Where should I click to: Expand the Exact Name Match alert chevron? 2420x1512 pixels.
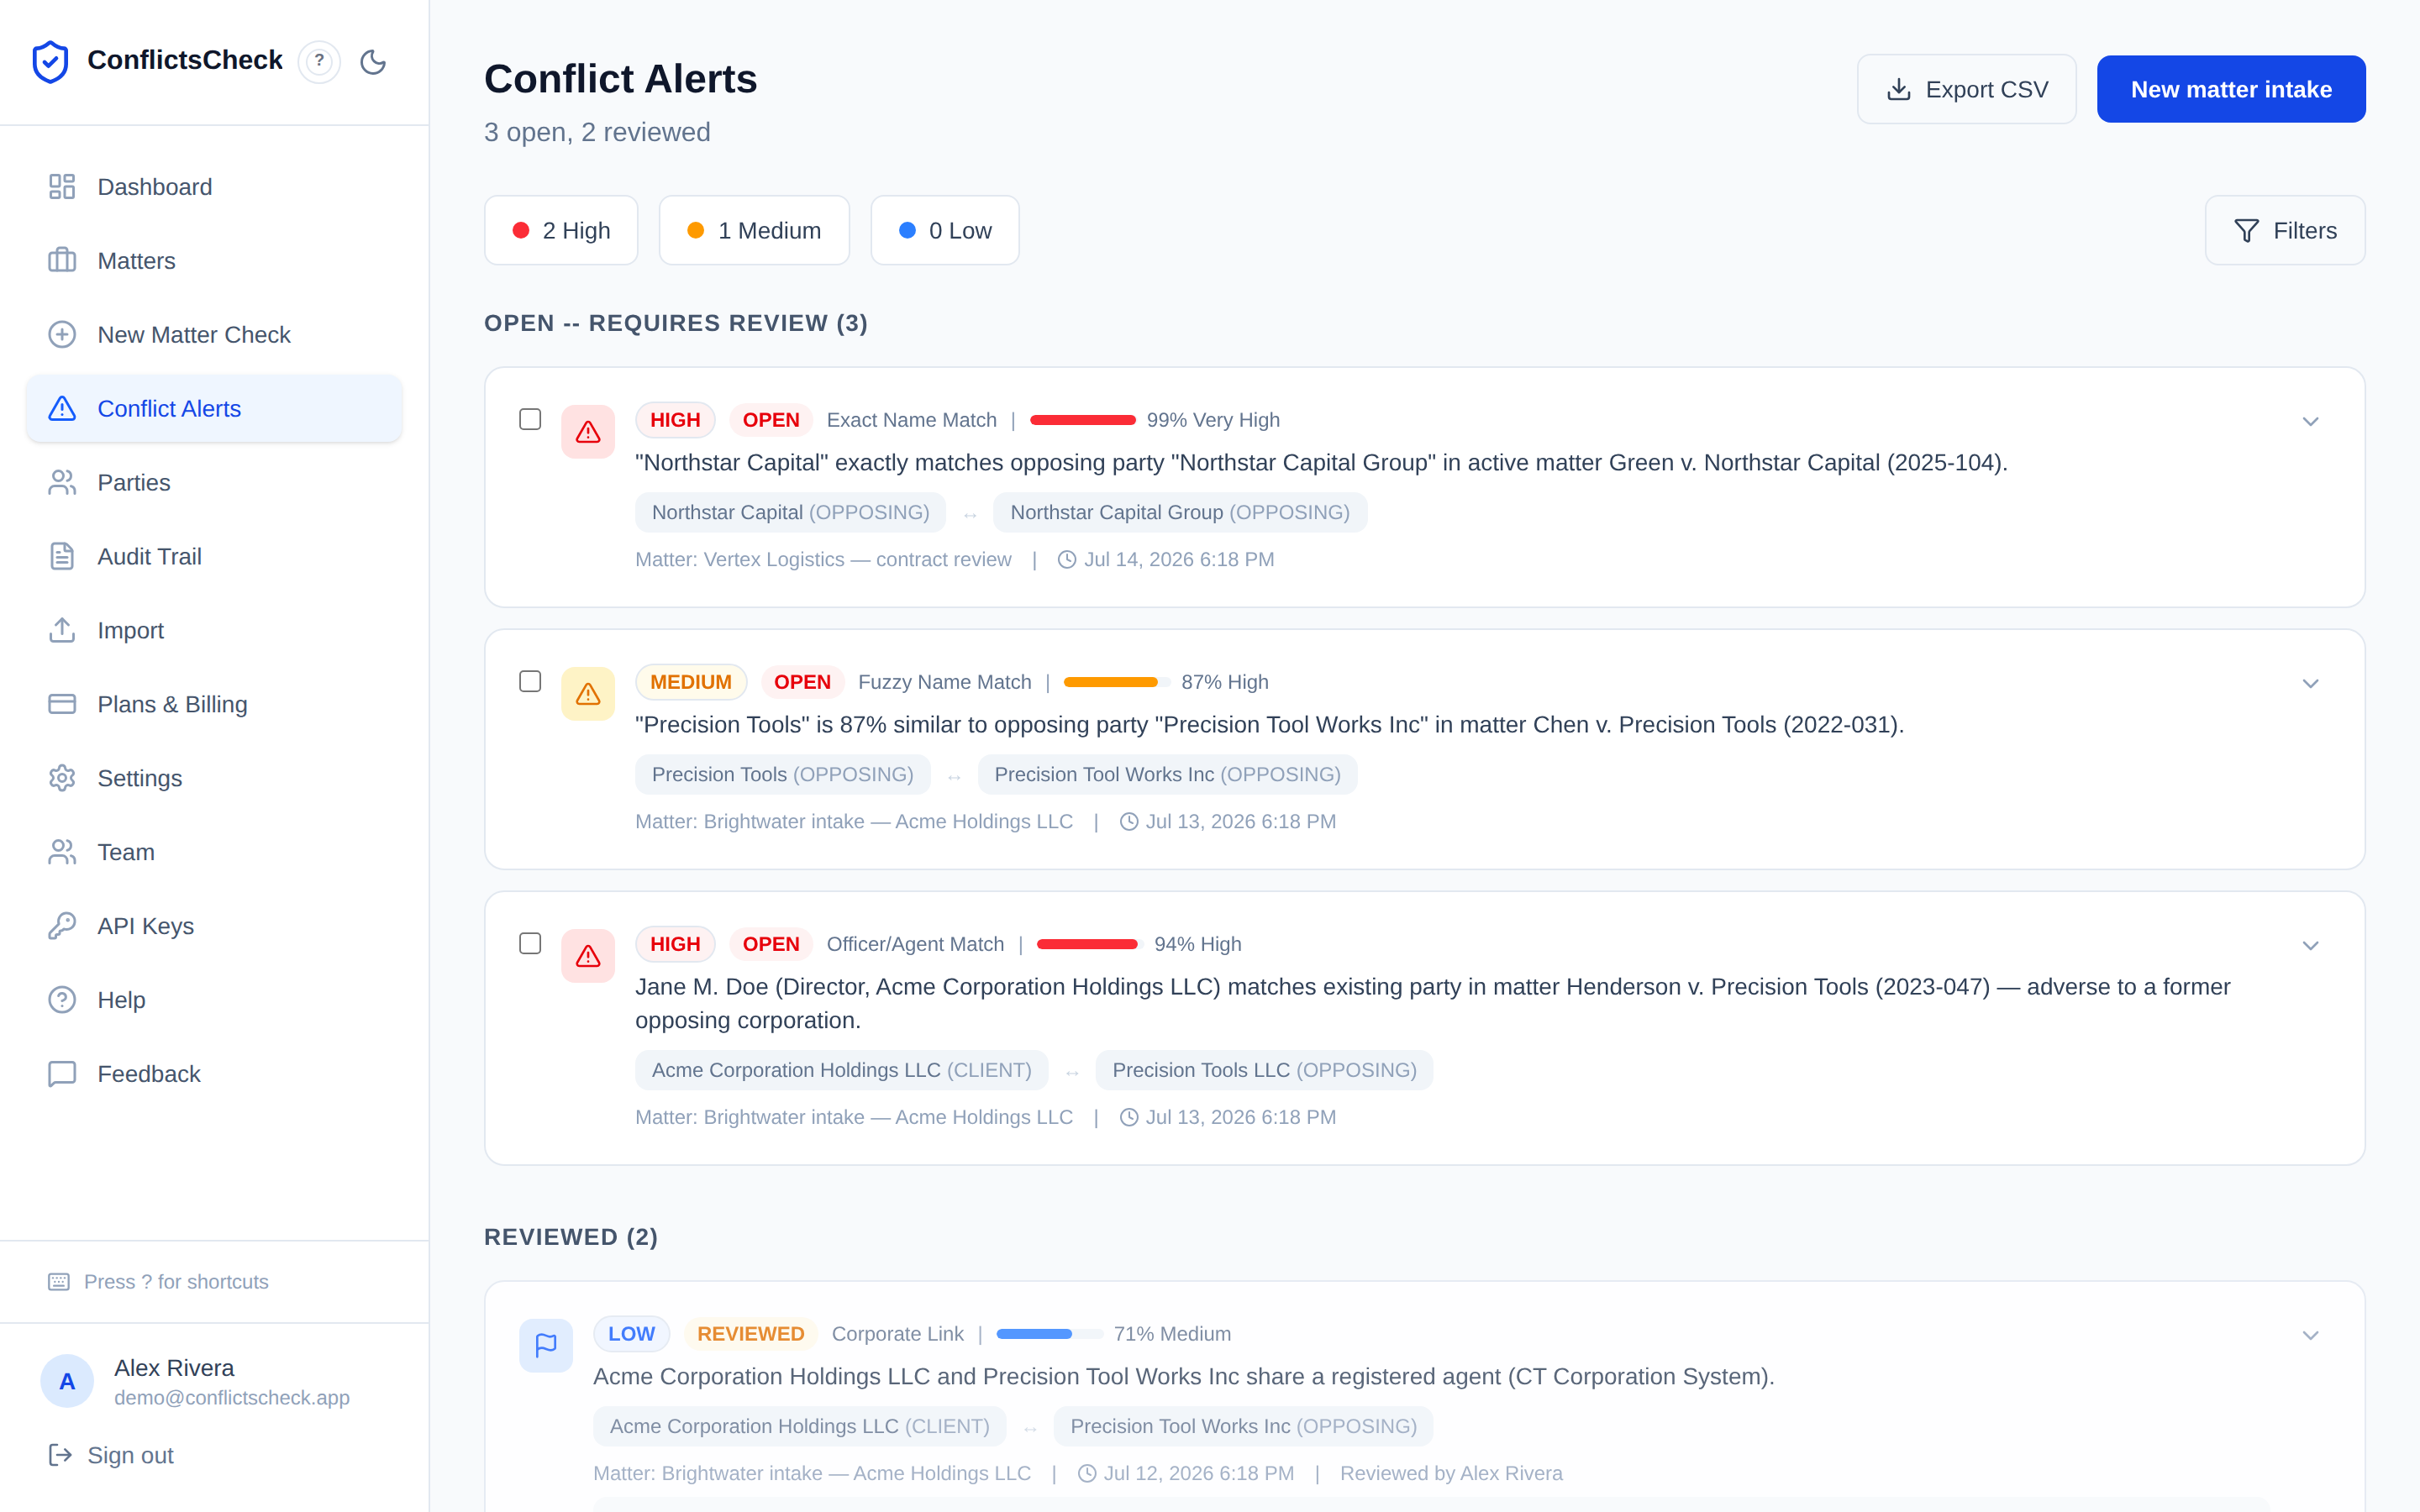pyautogui.click(x=2310, y=421)
